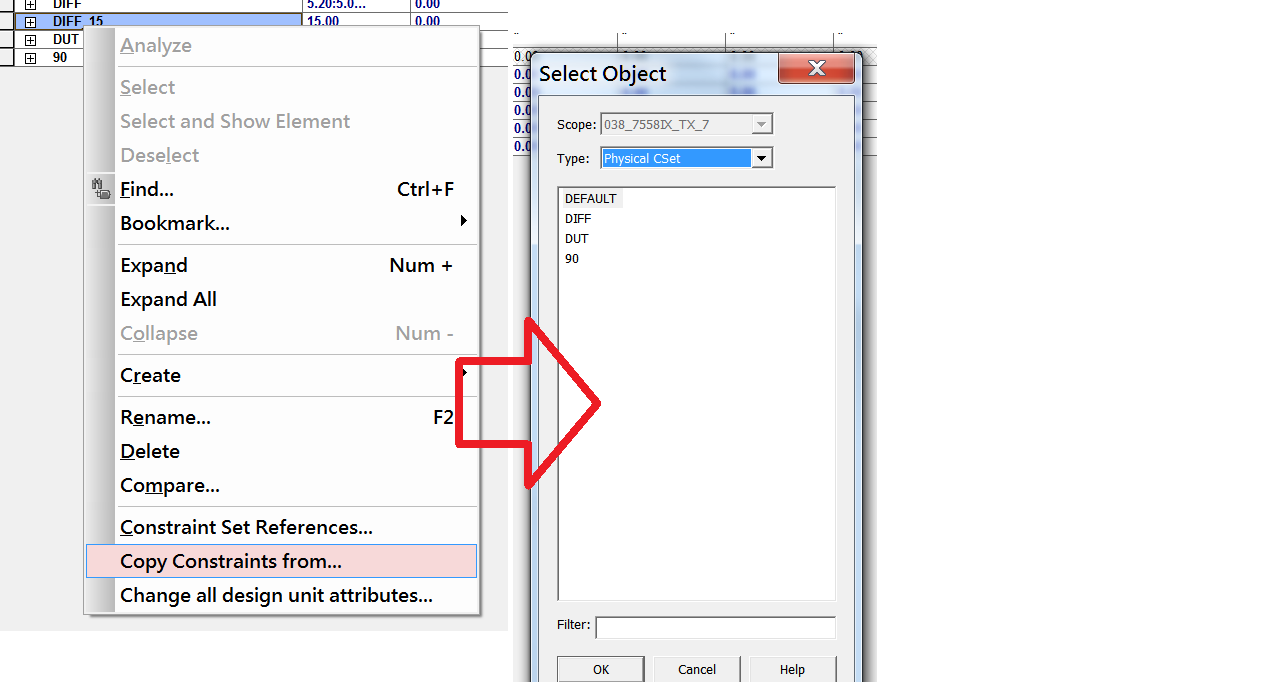The image size is (1279, 682).
Task: Close the Select Object dialog
Action: click(816, 68)
